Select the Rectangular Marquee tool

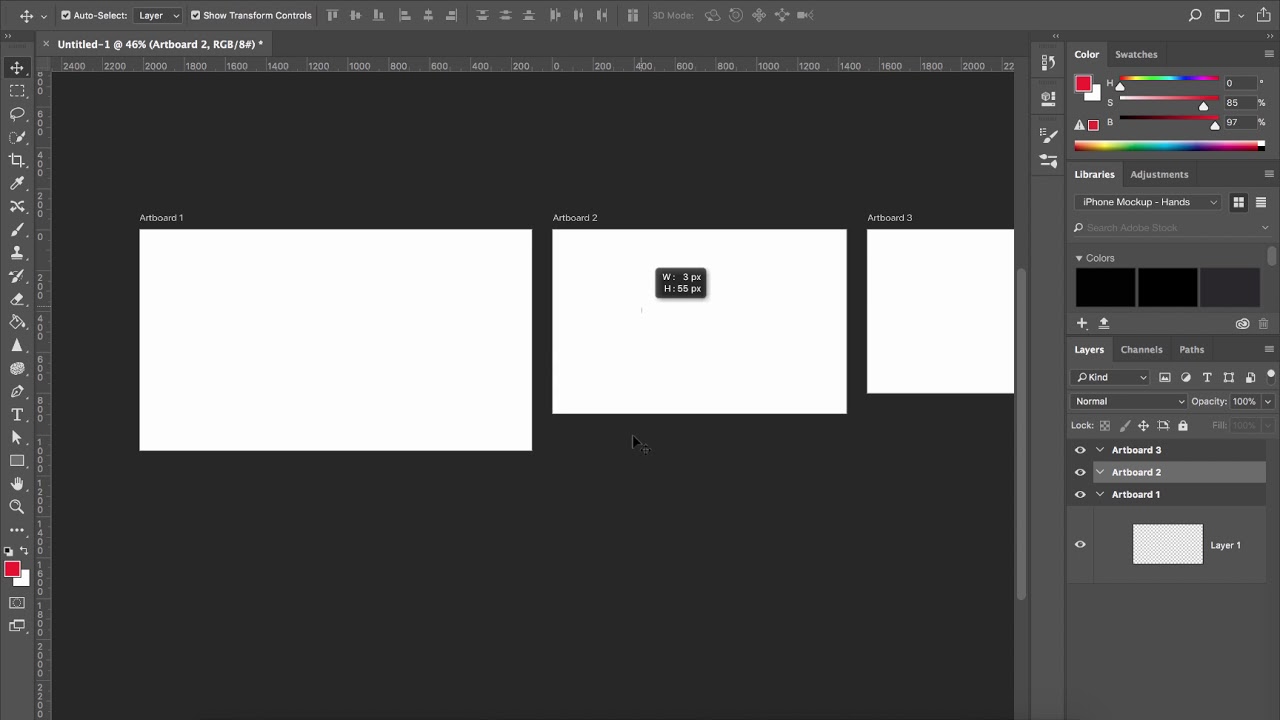pyautogui.click(x=17, y=91)
